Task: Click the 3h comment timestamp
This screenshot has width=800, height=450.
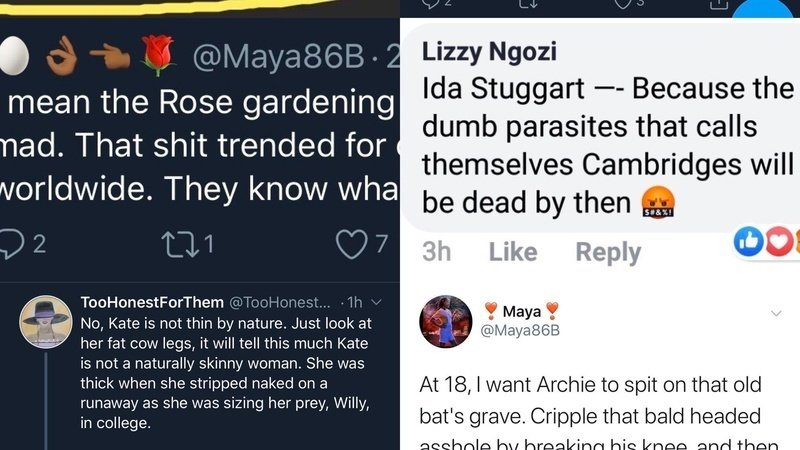Action: click(x=437, y=253)
